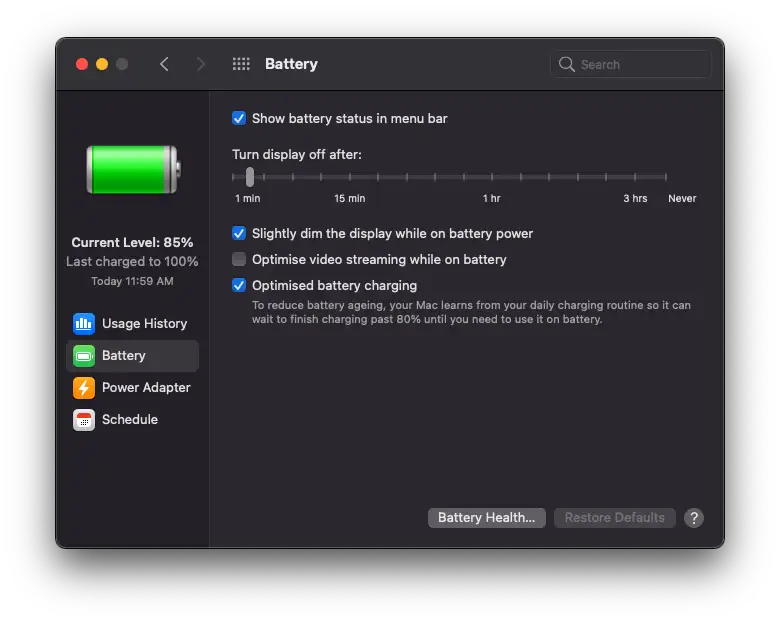Click the Current Level: 85% text
Screen dimensions: 780x622
[132, 242]
